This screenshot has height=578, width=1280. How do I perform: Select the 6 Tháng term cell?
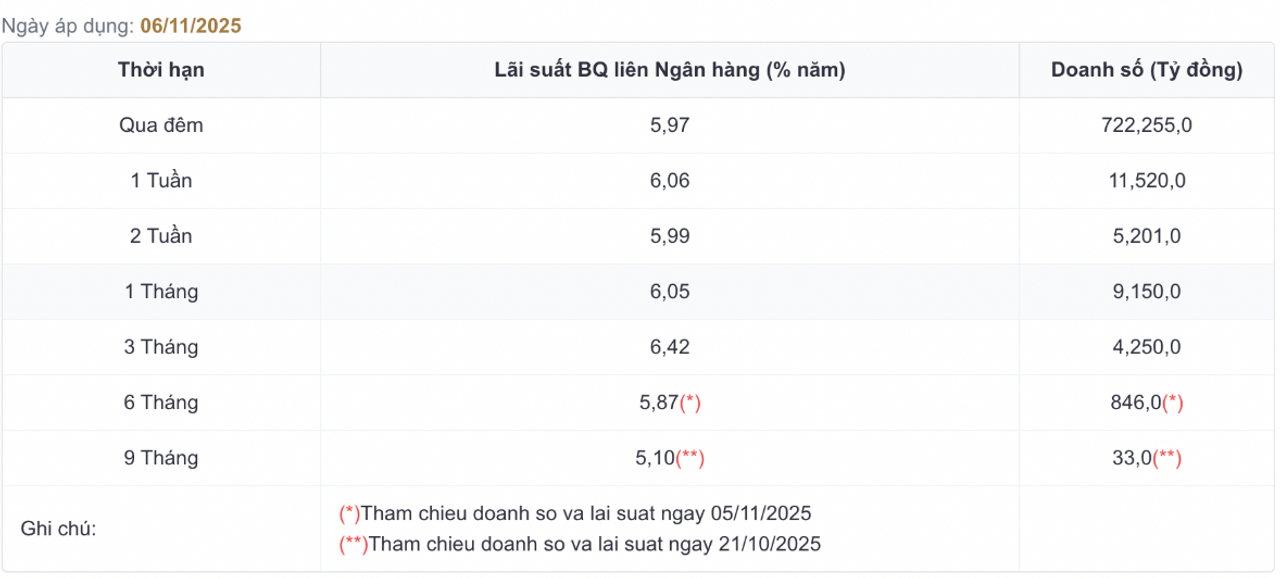tap(161, 403)
